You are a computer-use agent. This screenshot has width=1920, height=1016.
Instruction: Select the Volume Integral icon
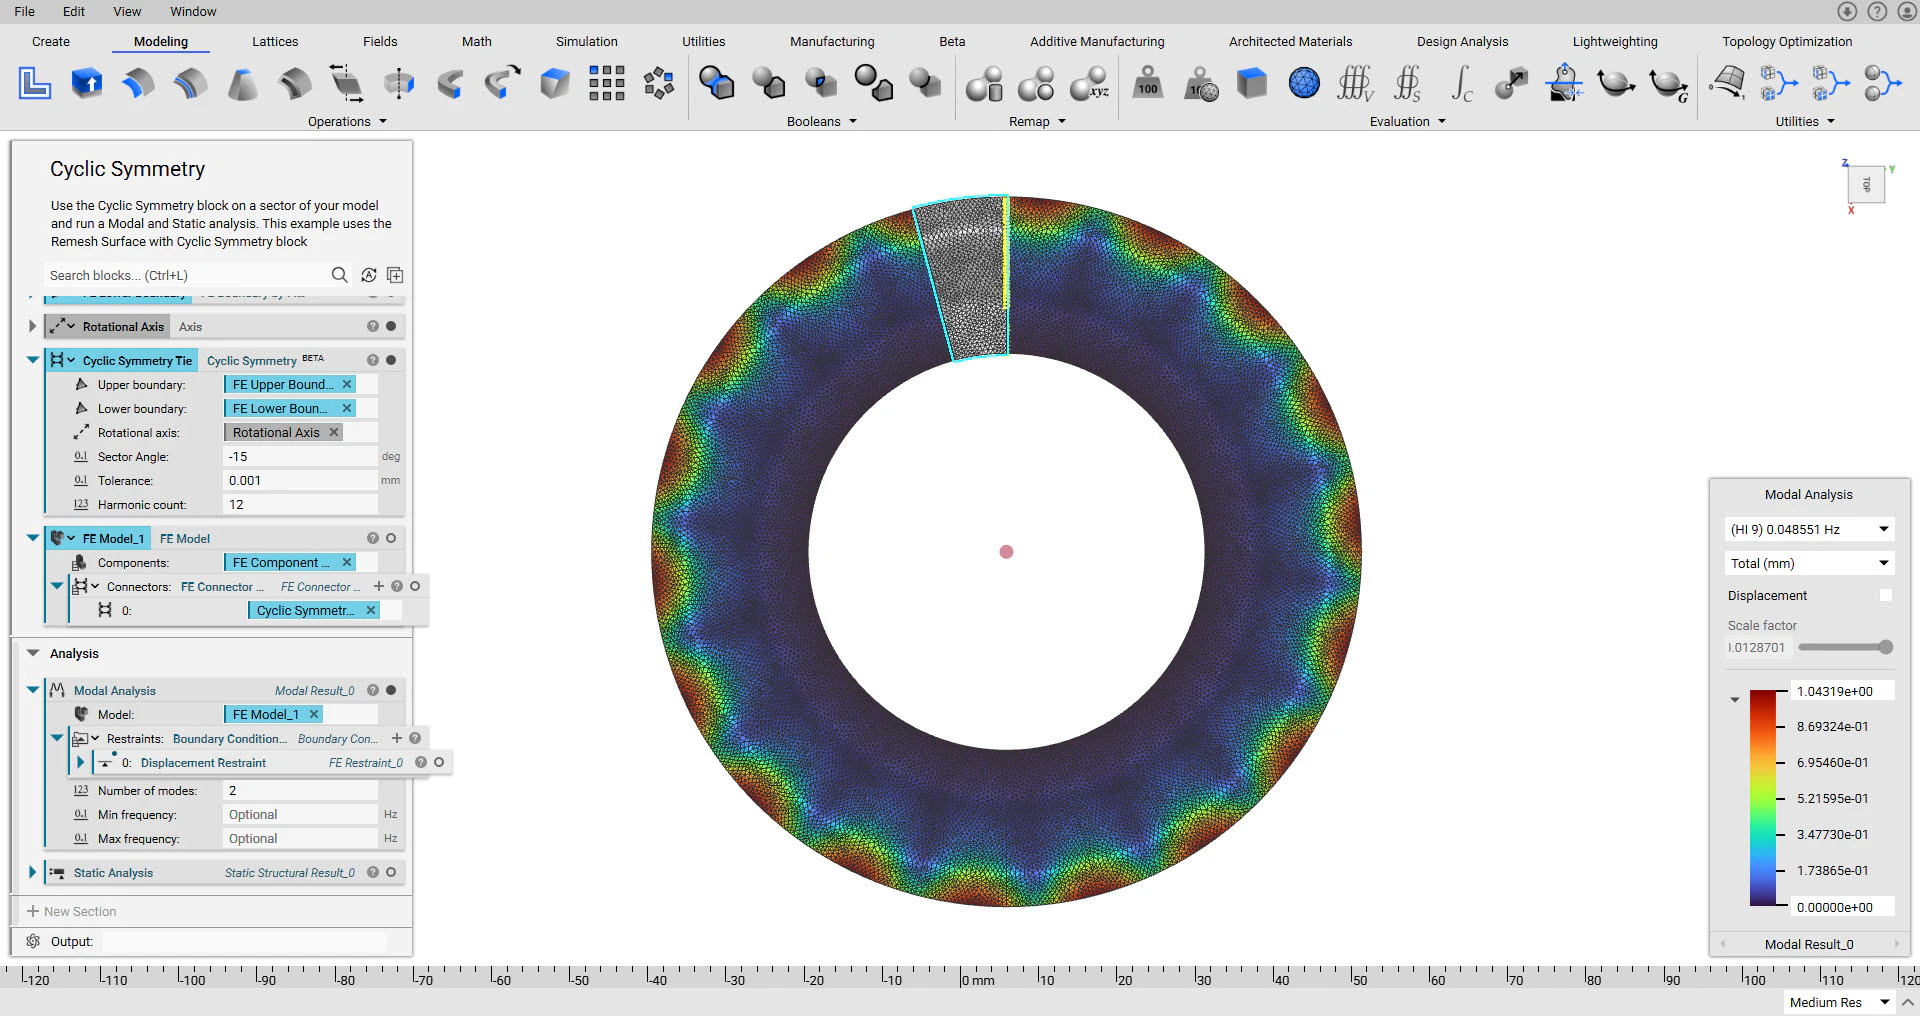pyautogui.click(x=1355, y=83)
